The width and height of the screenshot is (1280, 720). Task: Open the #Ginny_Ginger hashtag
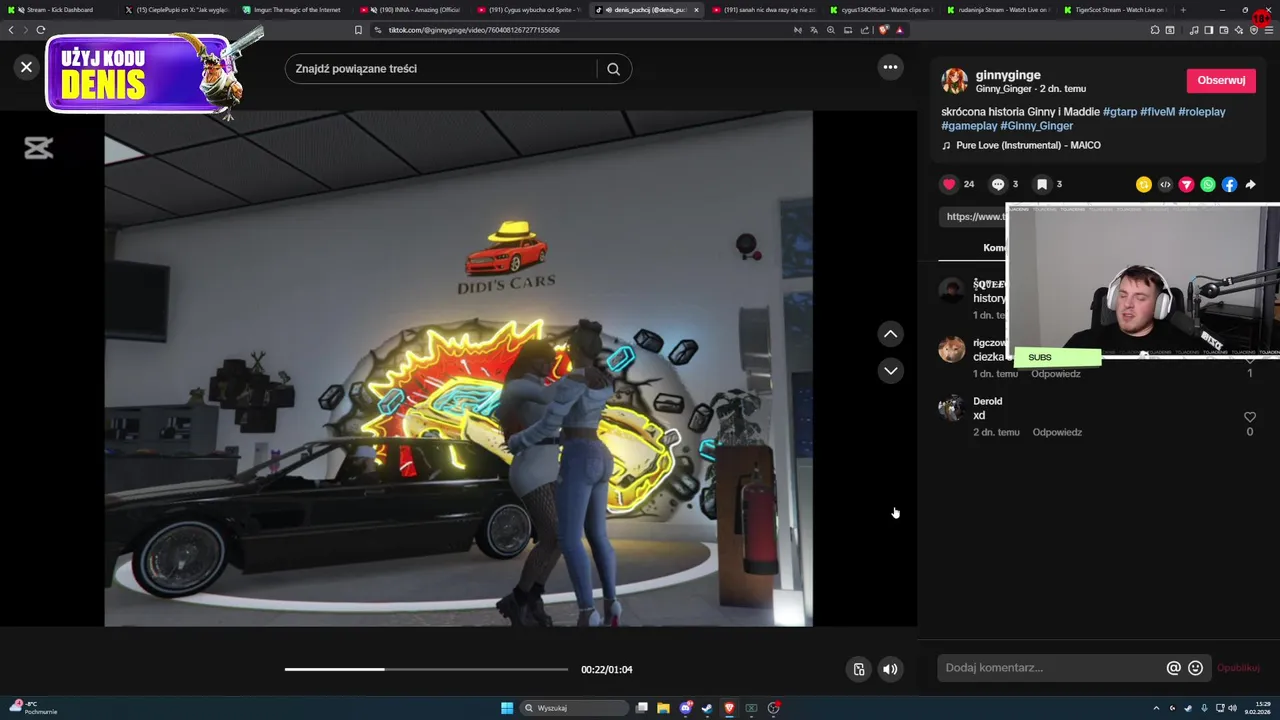click(x=1037, y=126)
